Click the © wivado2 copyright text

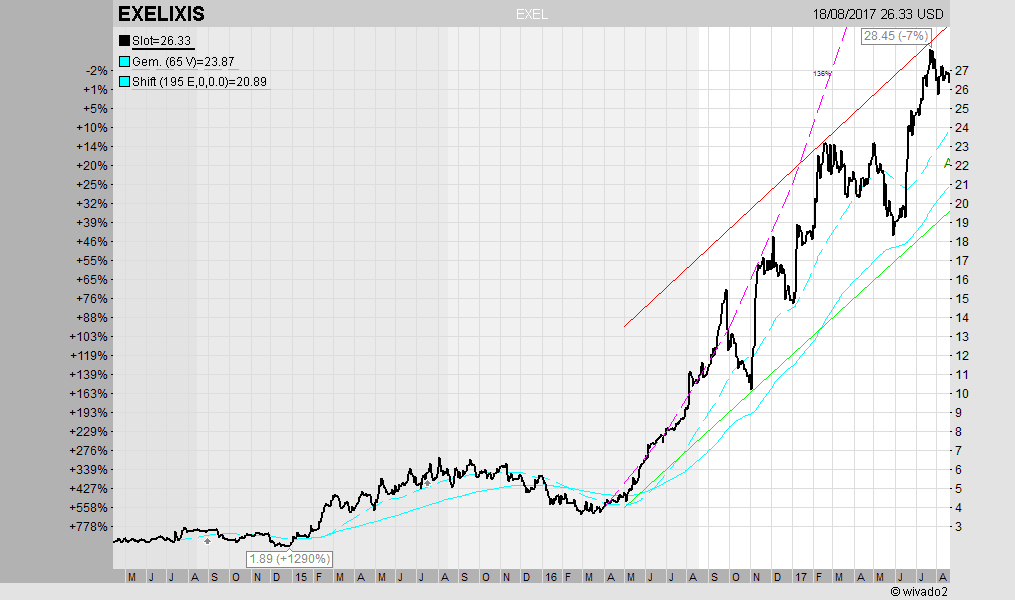pos(919,592)
